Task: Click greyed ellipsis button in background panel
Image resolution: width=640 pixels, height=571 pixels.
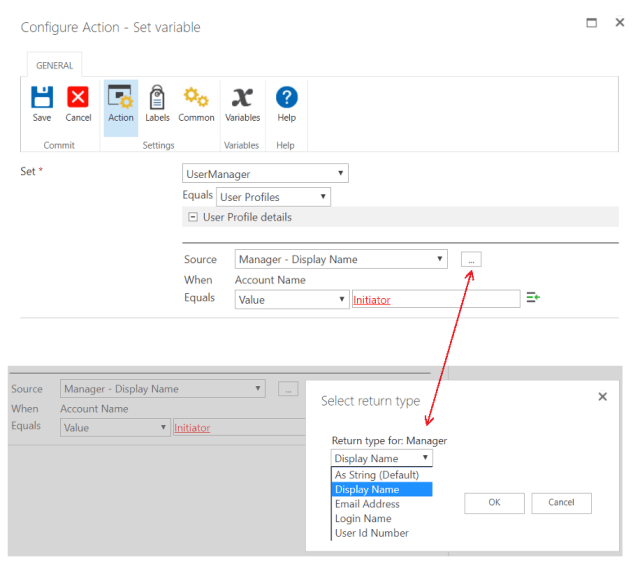Action: [x=288, y=389]
